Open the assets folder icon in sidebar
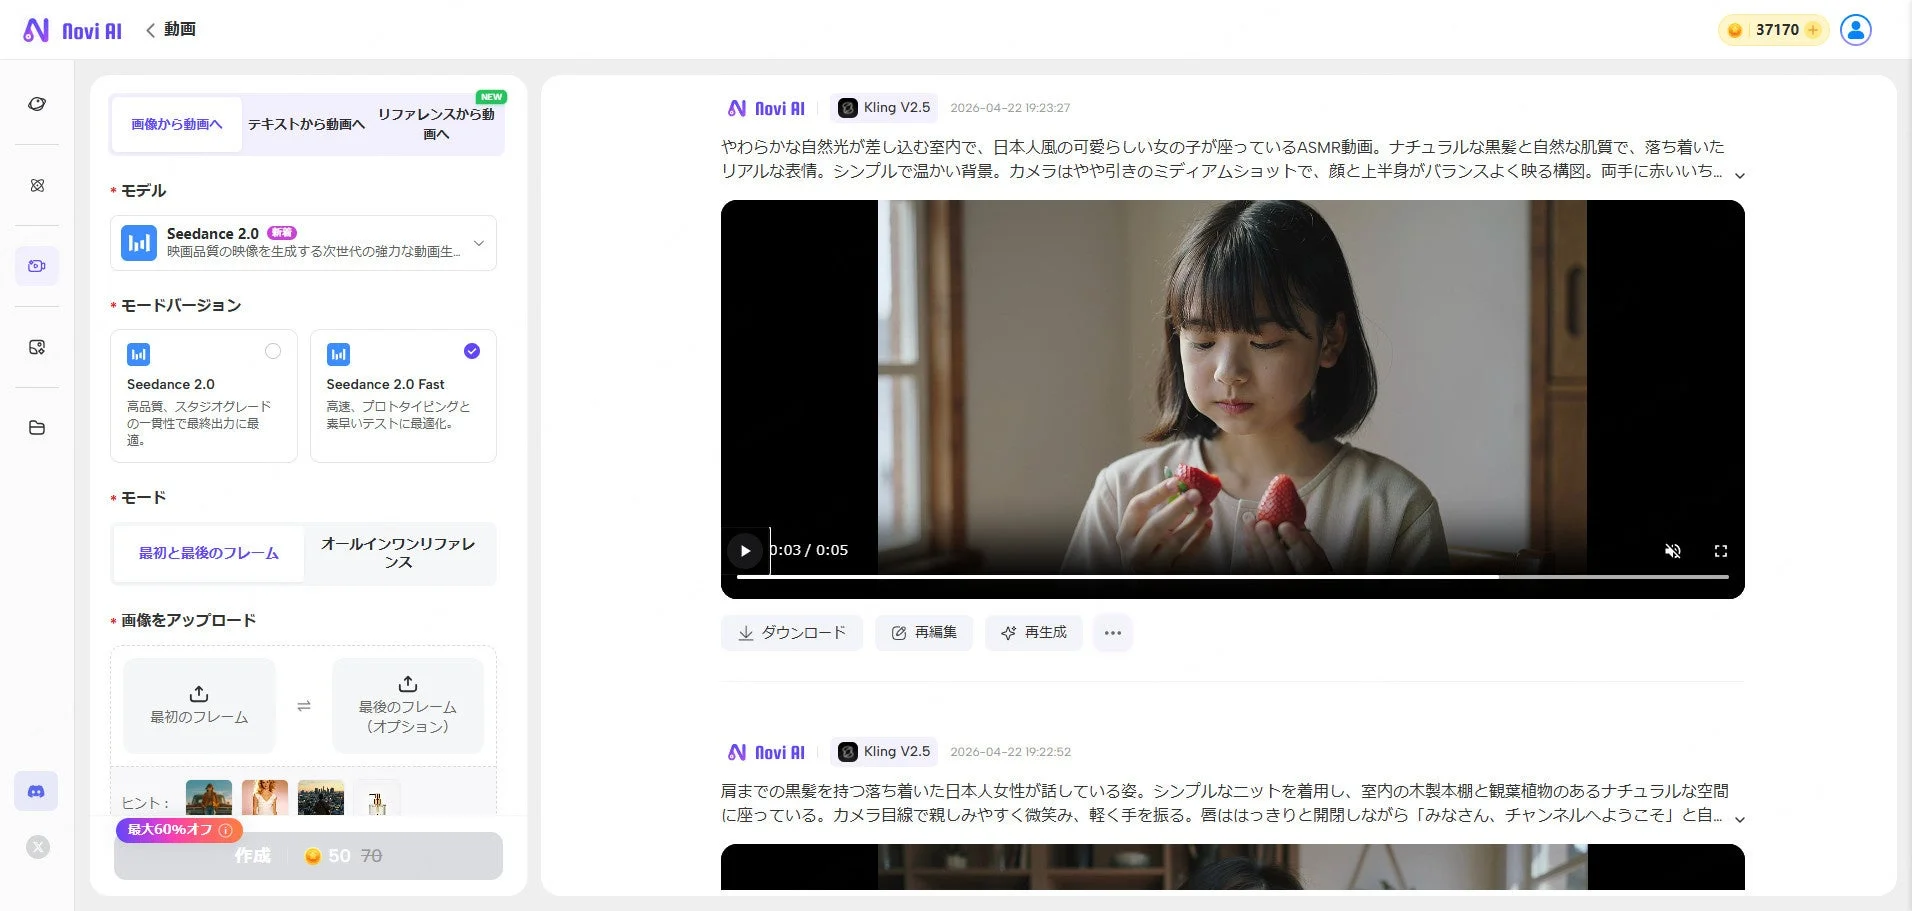The image size is (1912, 911). [37, 427]
